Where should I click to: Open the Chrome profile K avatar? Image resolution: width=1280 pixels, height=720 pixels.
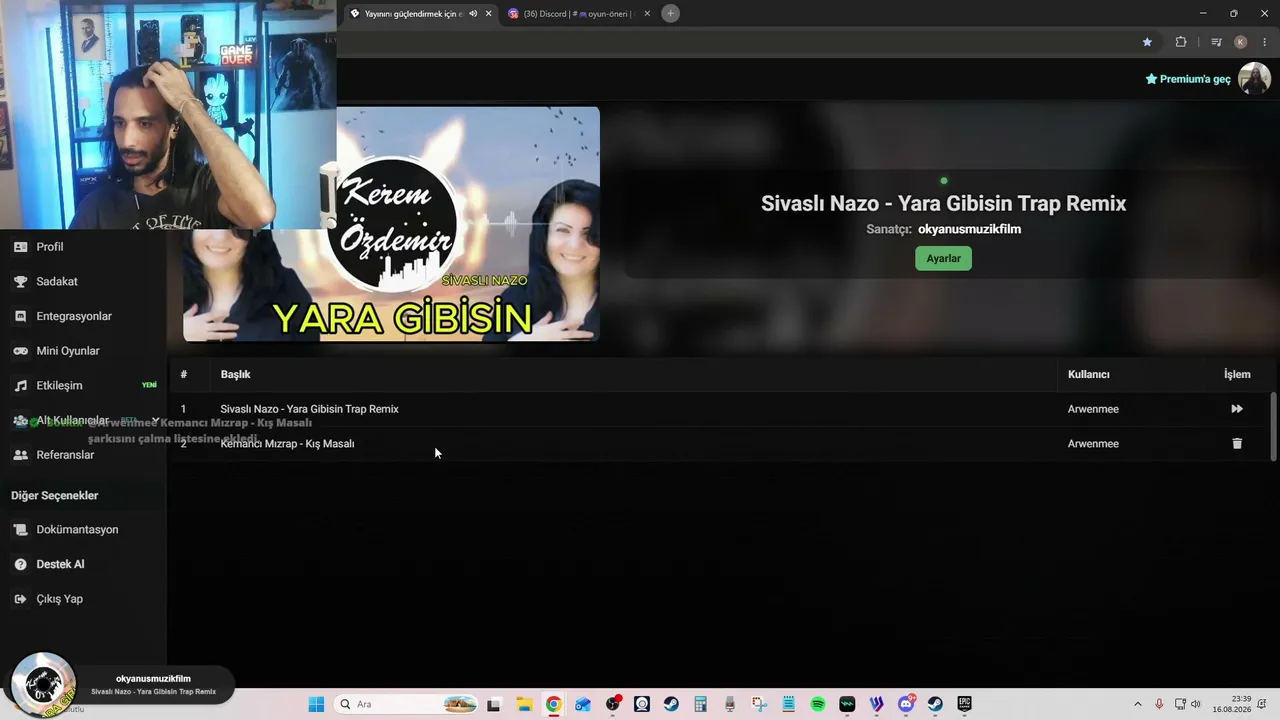(1241, 42)
